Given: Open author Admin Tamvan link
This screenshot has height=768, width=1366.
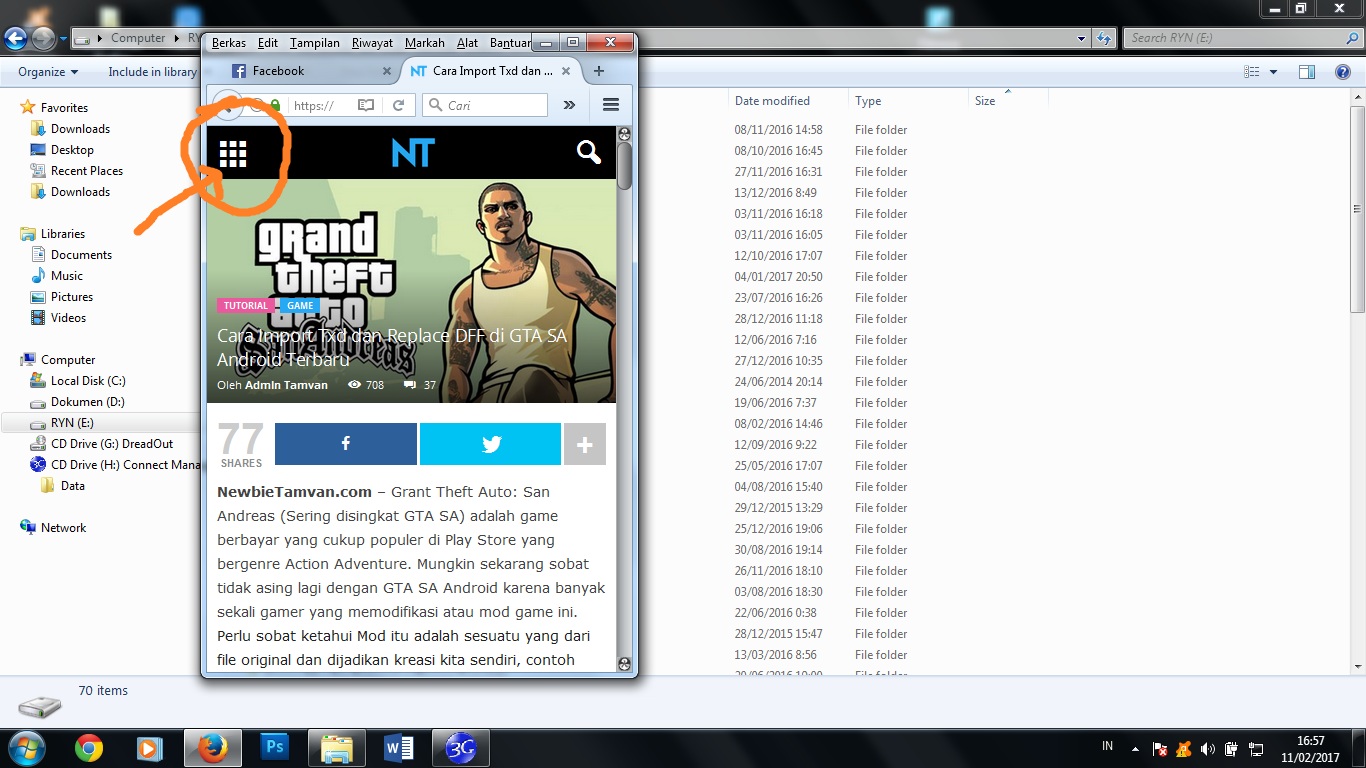Looking at the screenshot, I should [286, 385].
